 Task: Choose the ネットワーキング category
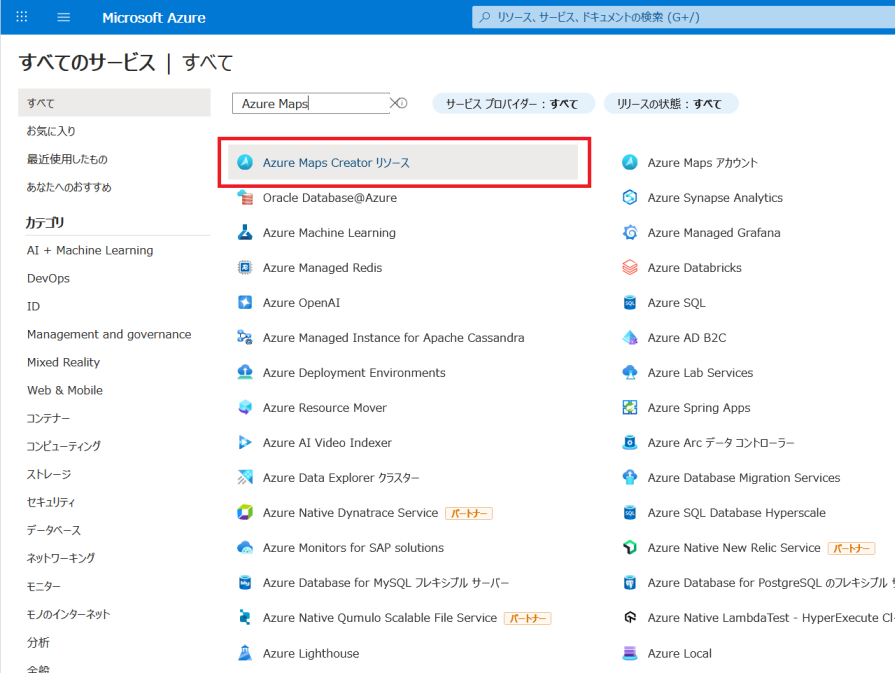point(61,558)
